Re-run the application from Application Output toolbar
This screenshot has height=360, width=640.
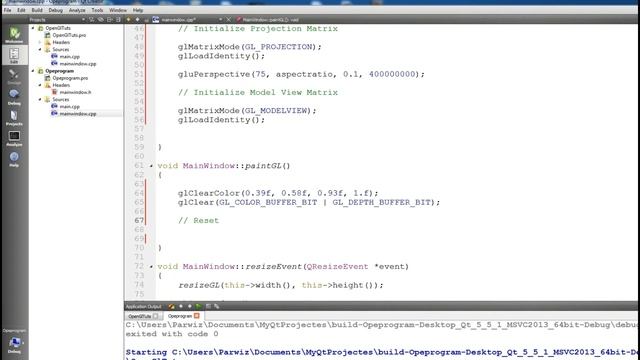(x=199, y=307)
